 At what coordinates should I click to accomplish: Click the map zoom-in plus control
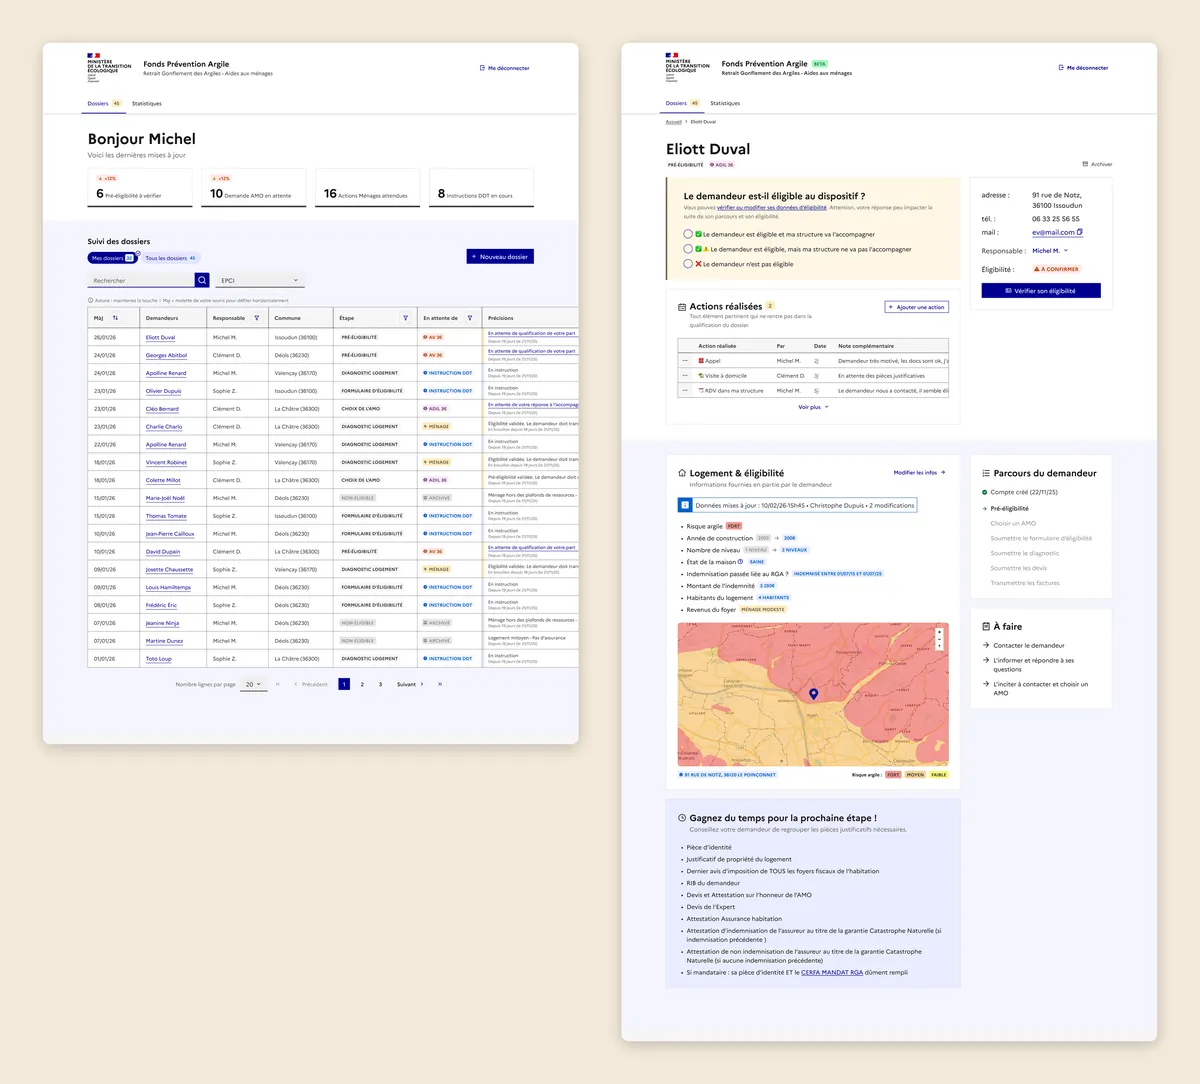click(939, 633)
